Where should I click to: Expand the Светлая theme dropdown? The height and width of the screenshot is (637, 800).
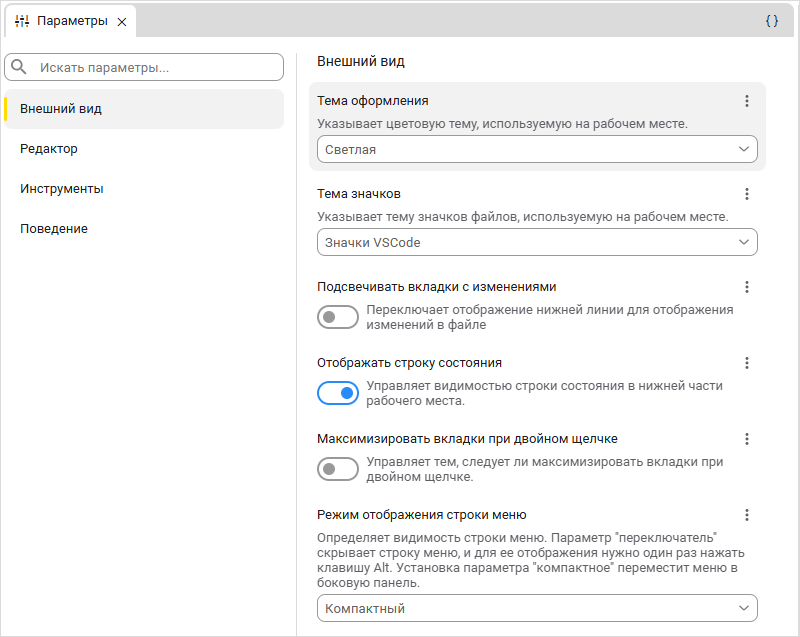tap(537, 149)
